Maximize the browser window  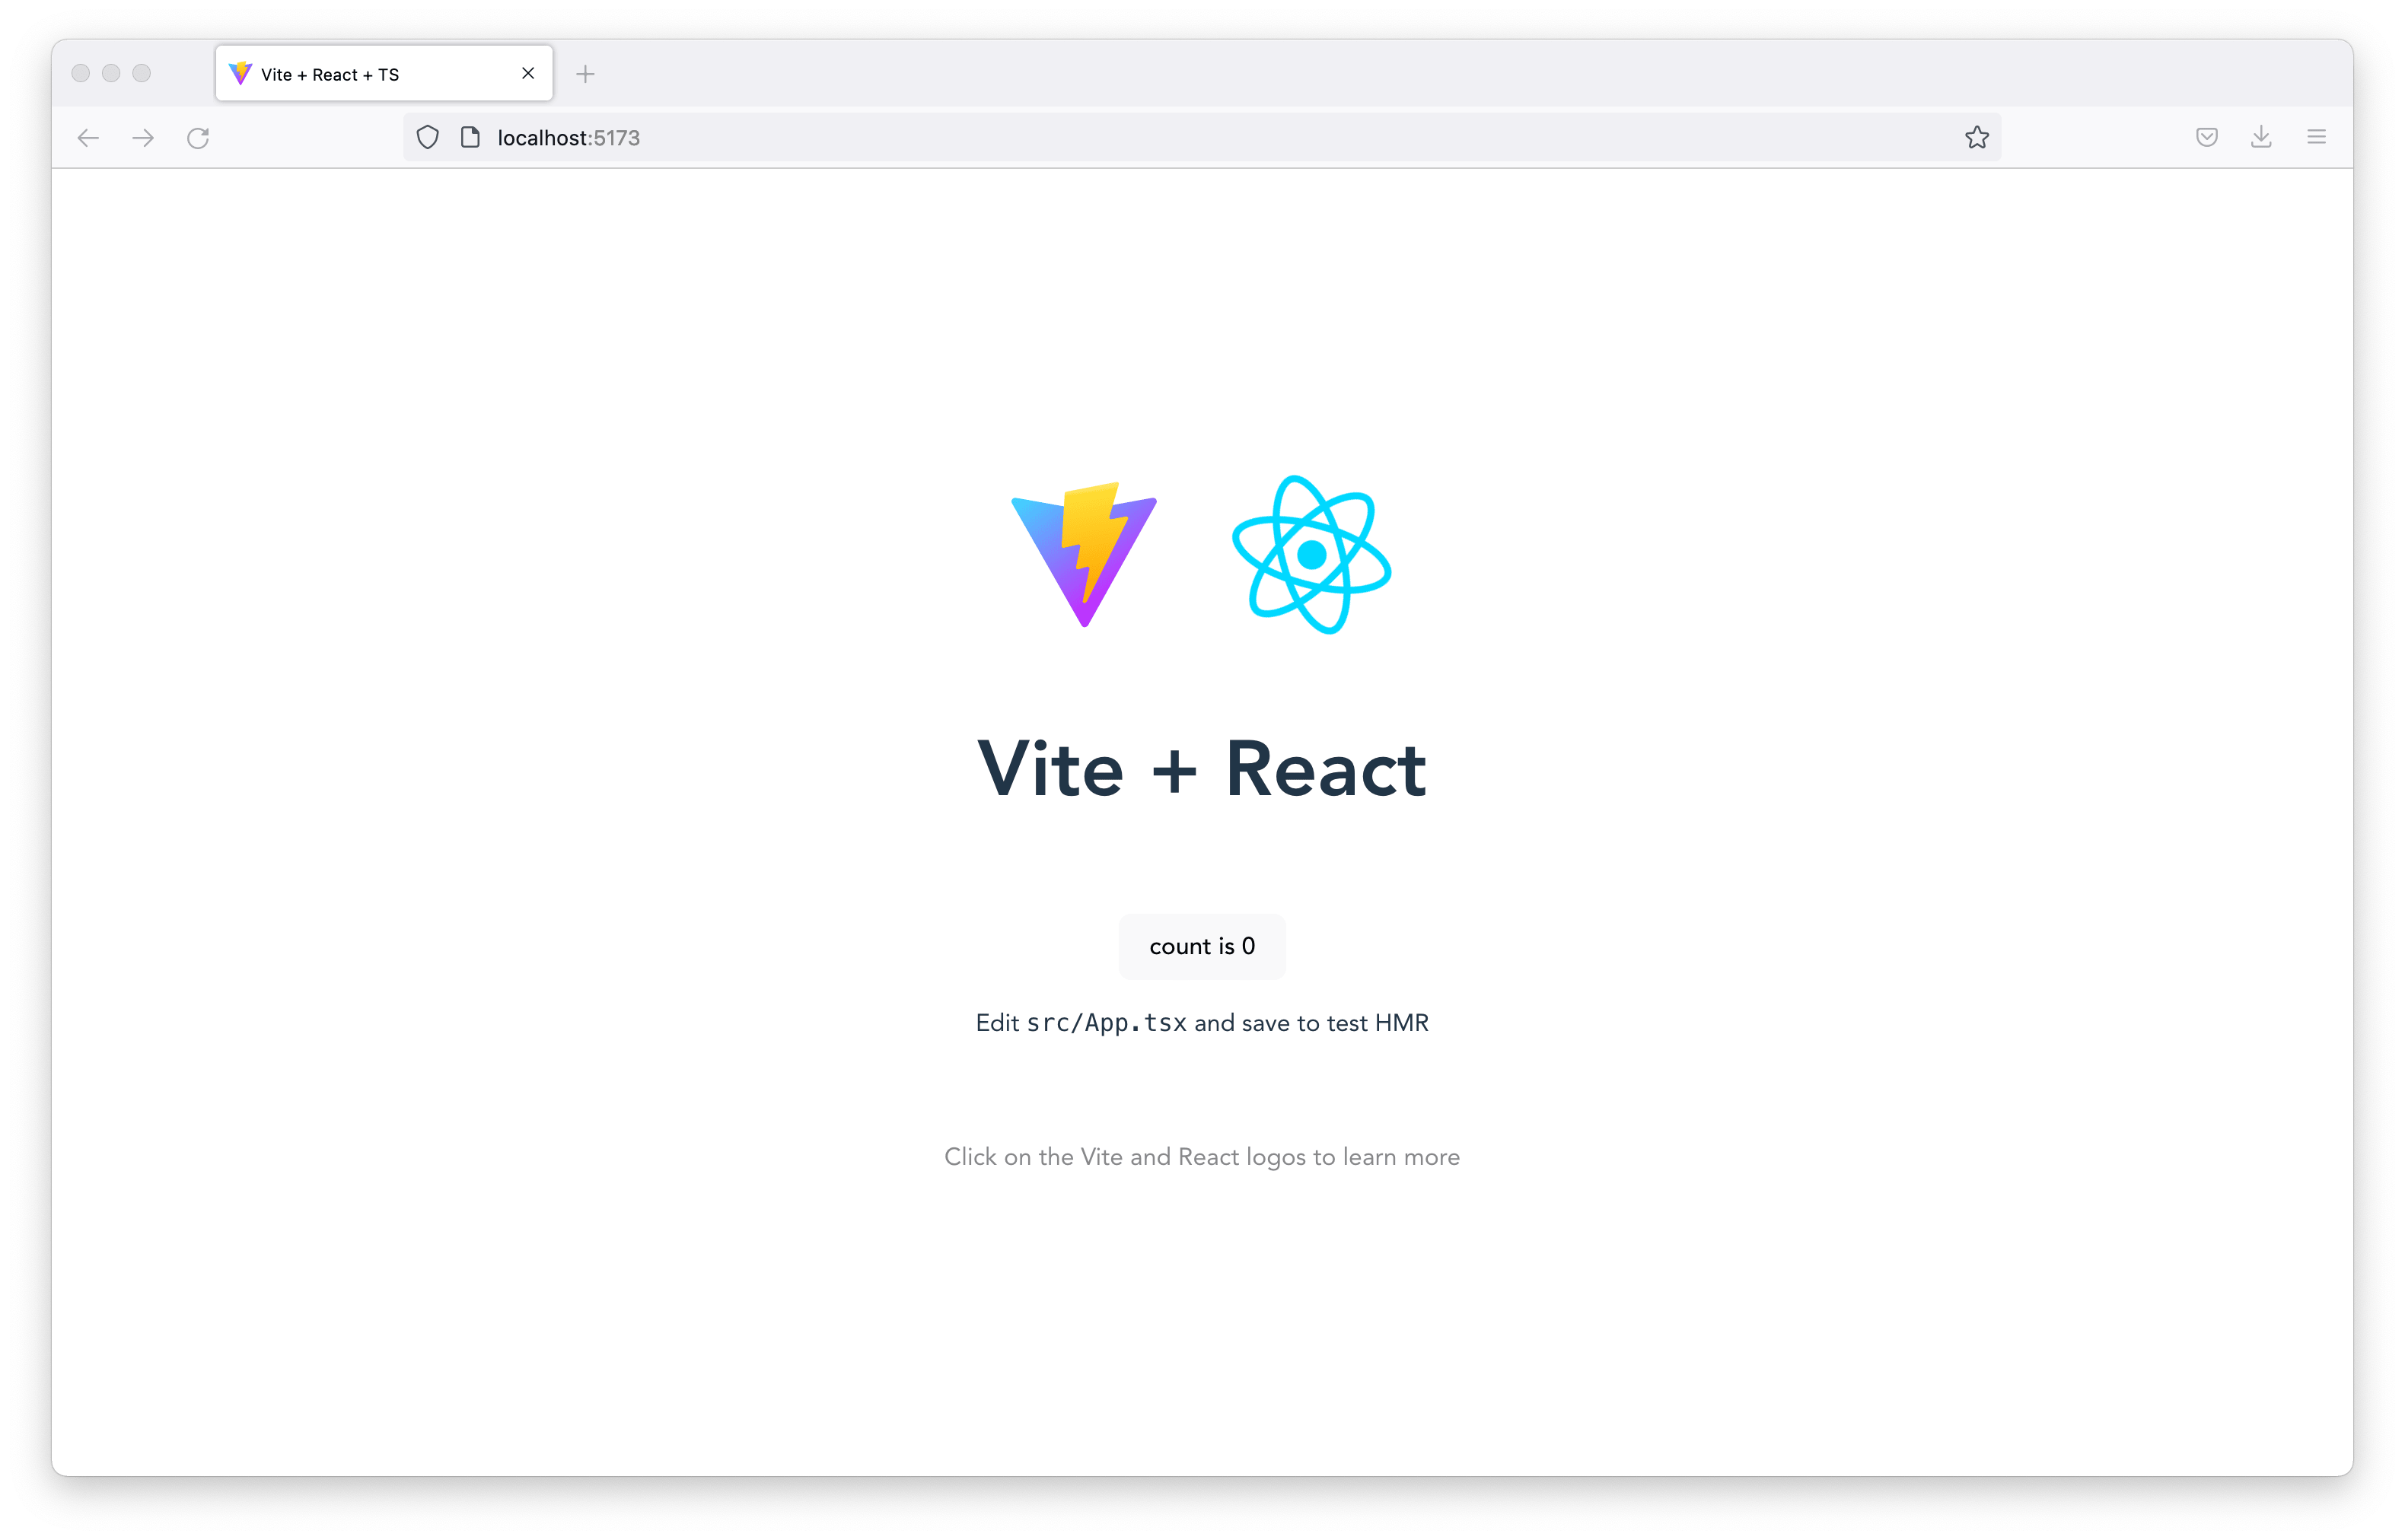(142, 73)
